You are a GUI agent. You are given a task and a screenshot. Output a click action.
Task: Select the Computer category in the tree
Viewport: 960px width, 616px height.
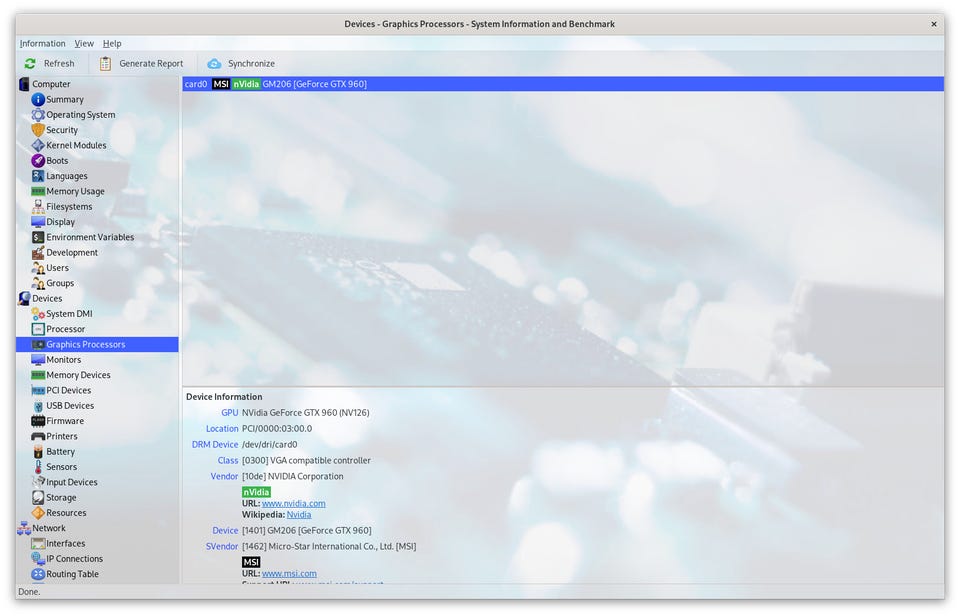pos(51,84)
